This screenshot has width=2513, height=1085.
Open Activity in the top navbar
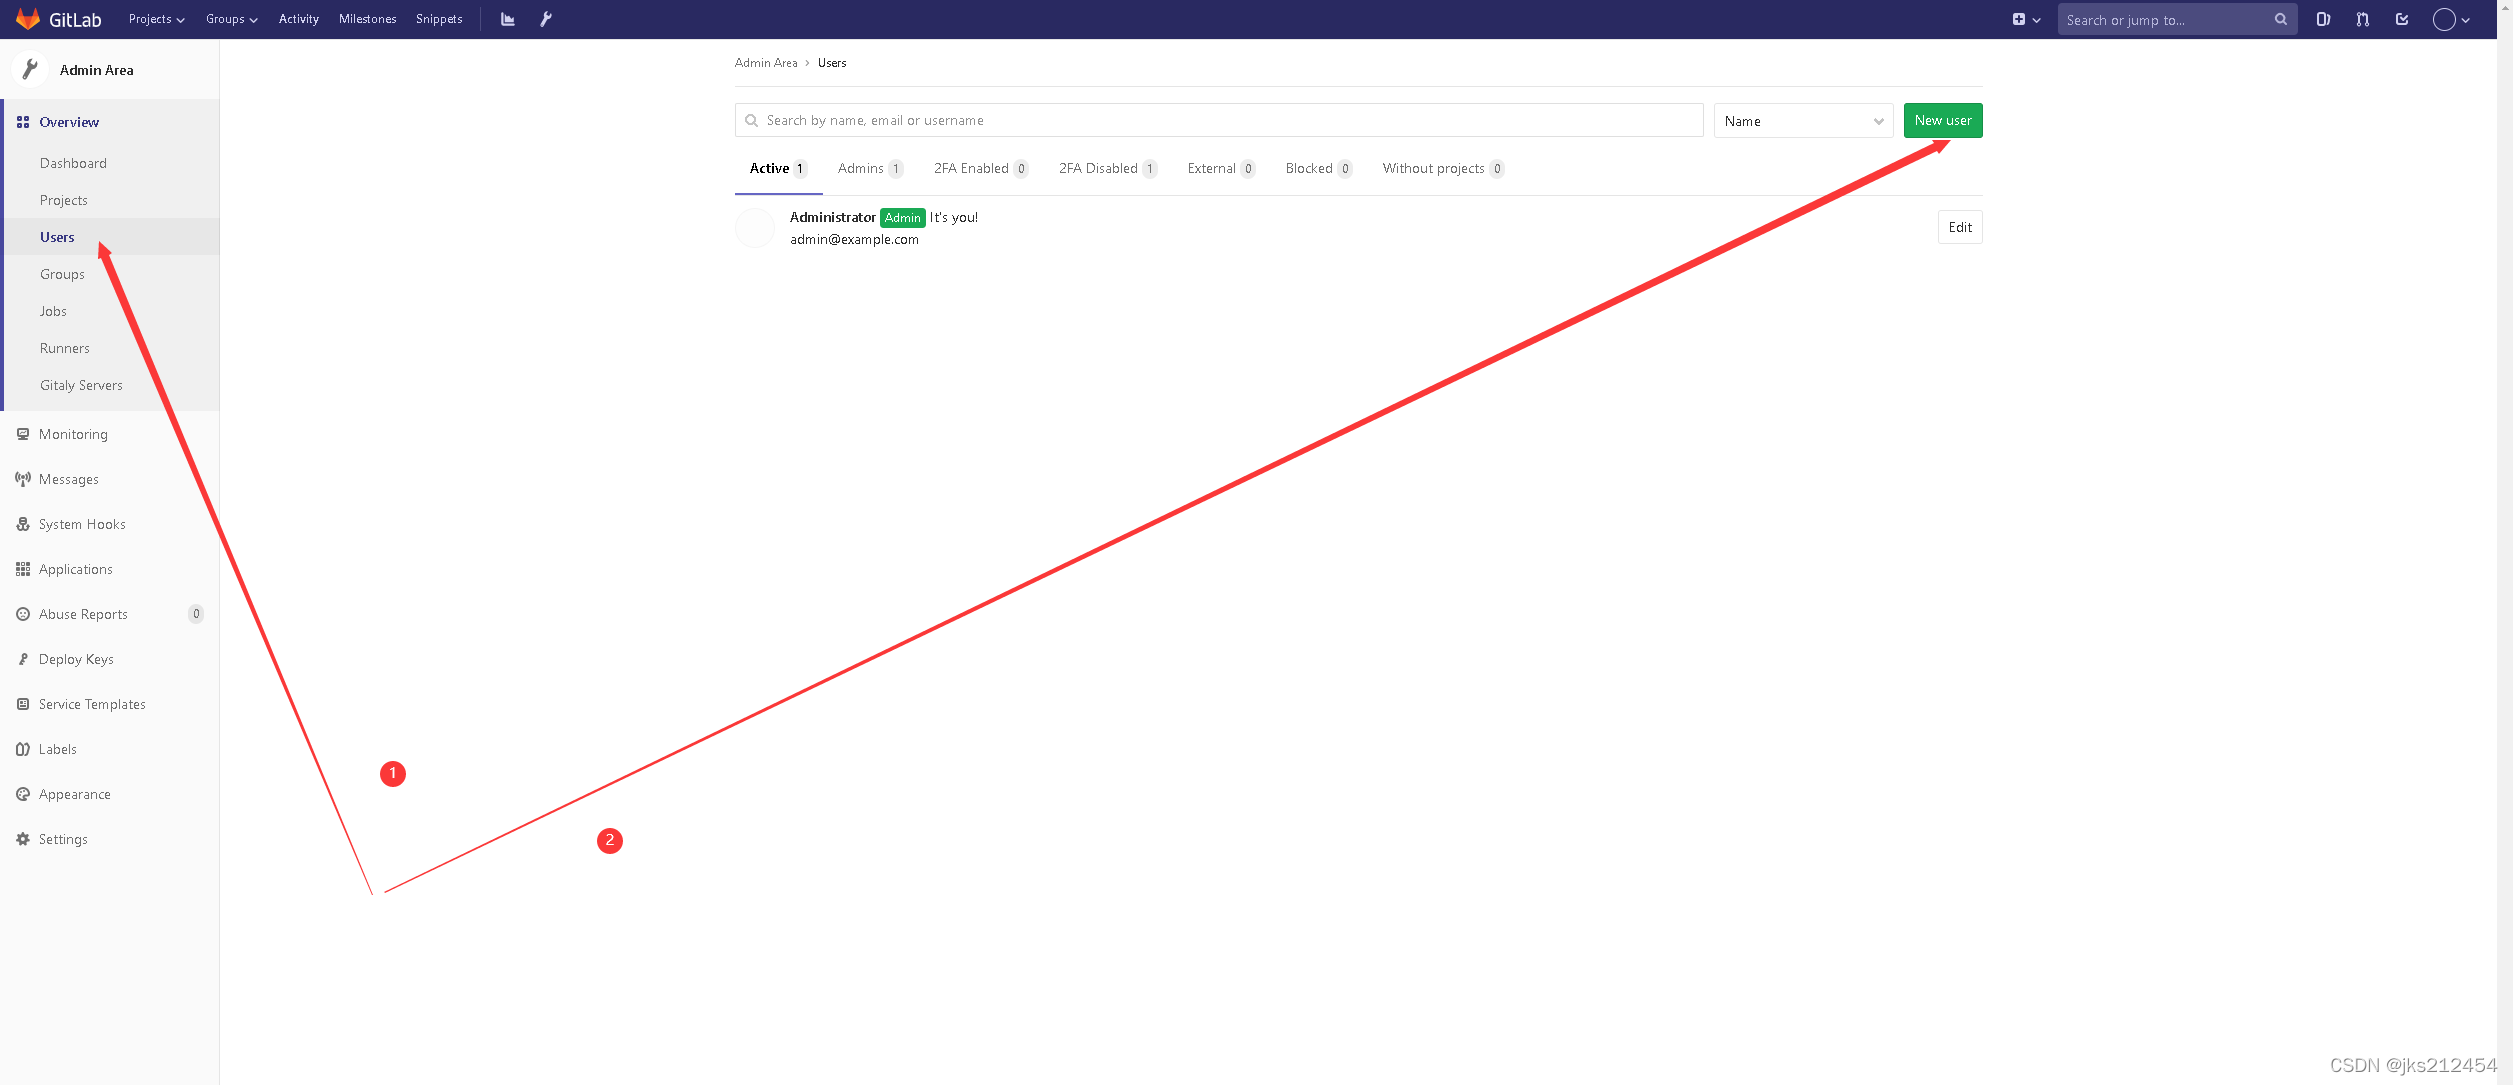[299, 19]
